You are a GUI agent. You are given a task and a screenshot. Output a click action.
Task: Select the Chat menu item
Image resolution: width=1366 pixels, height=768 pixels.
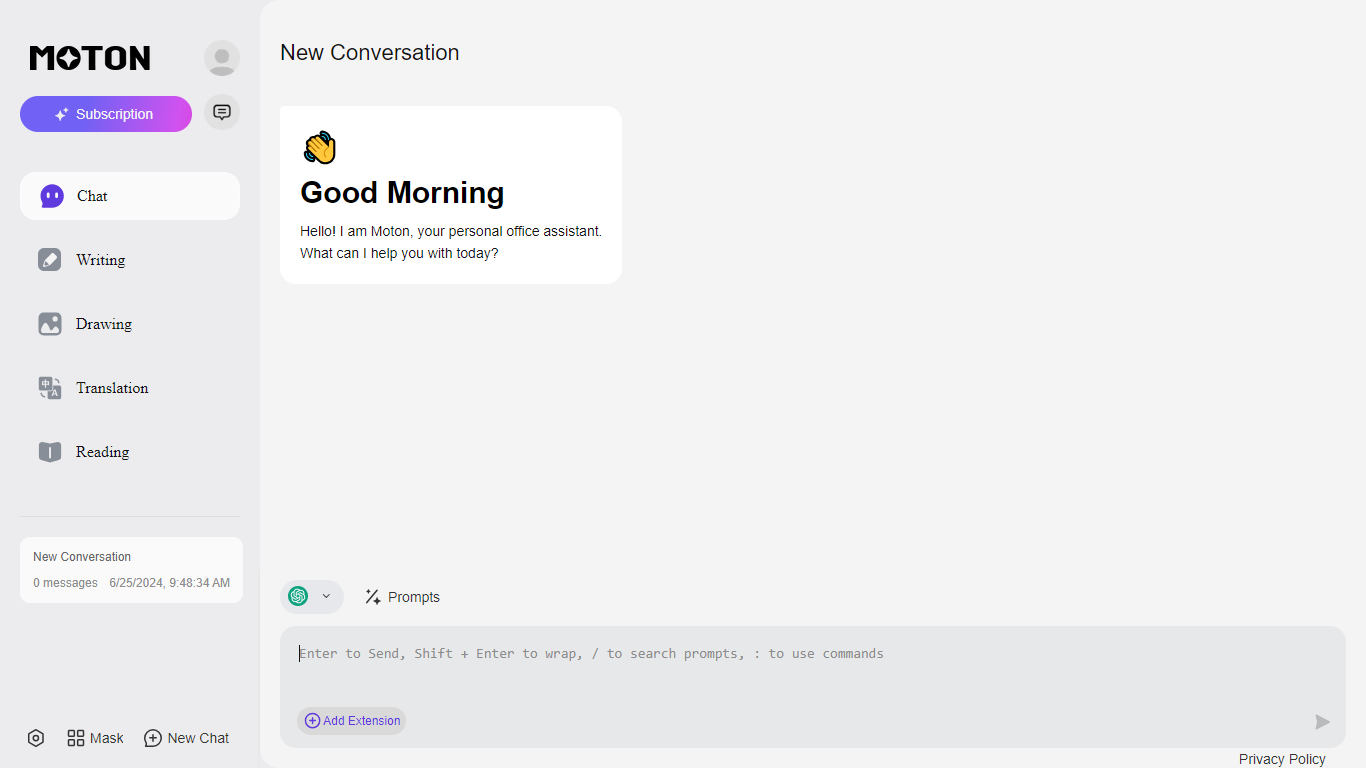click(130, 196)
